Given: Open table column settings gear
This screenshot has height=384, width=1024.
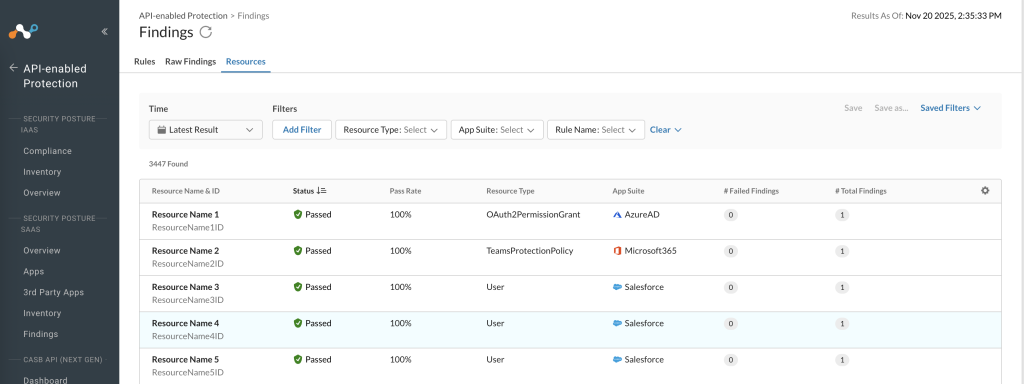Looking at the screenshot, I should (985, 191).
